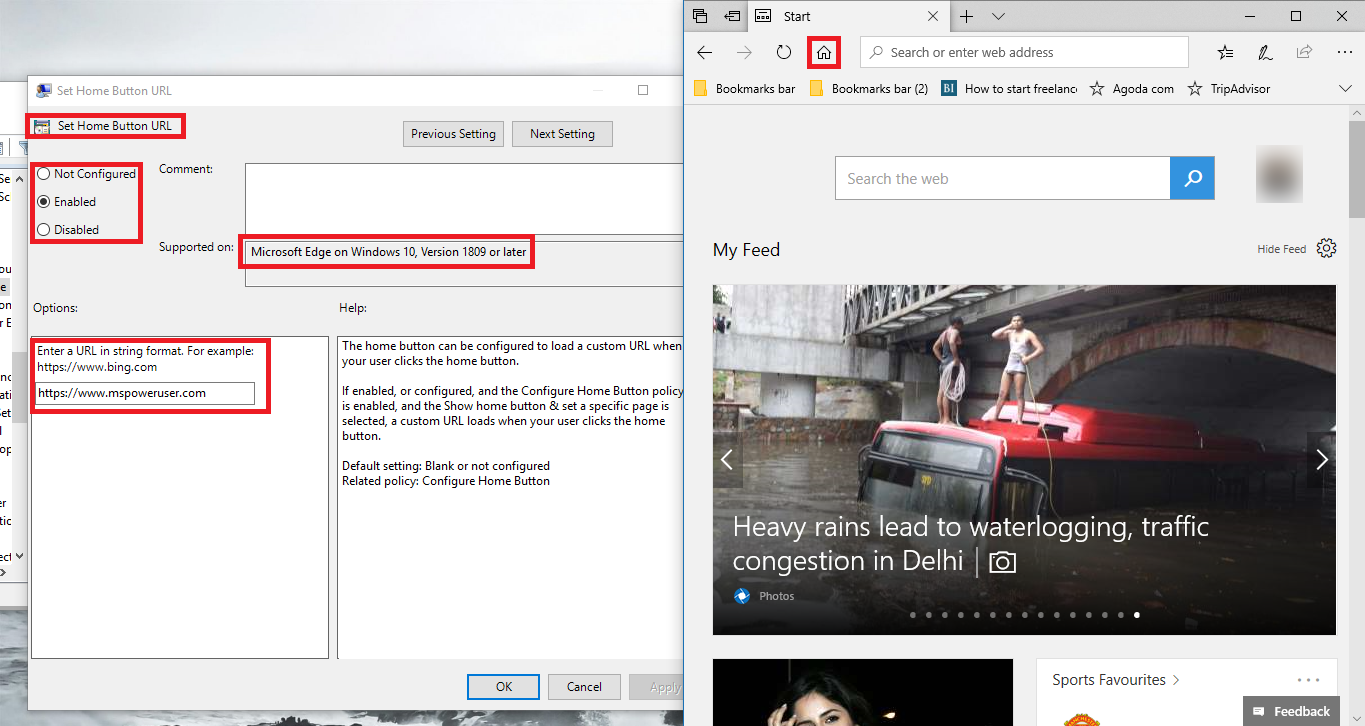Click the Start tab
This screenshot has height=726, width=1365.
tap(847, 16)
